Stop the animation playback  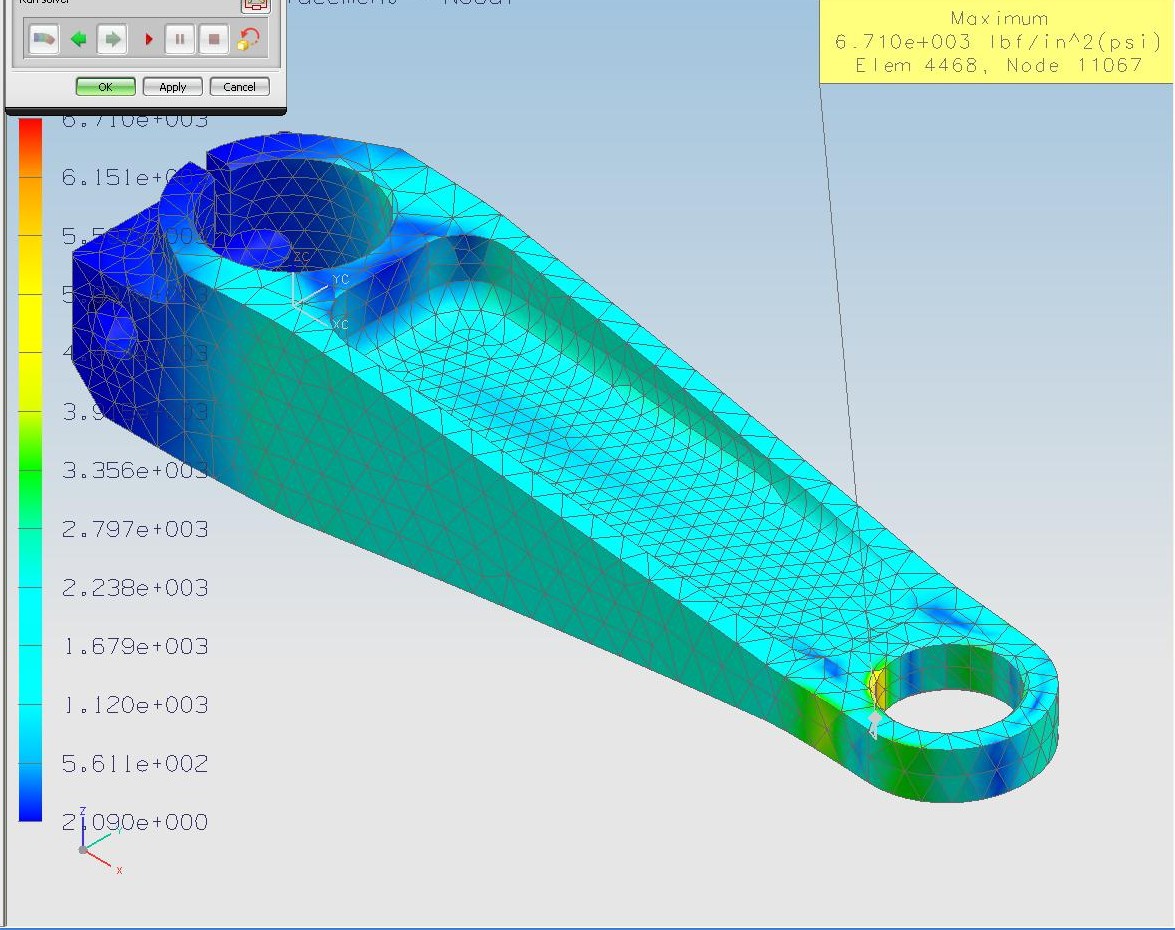(213, 38)
